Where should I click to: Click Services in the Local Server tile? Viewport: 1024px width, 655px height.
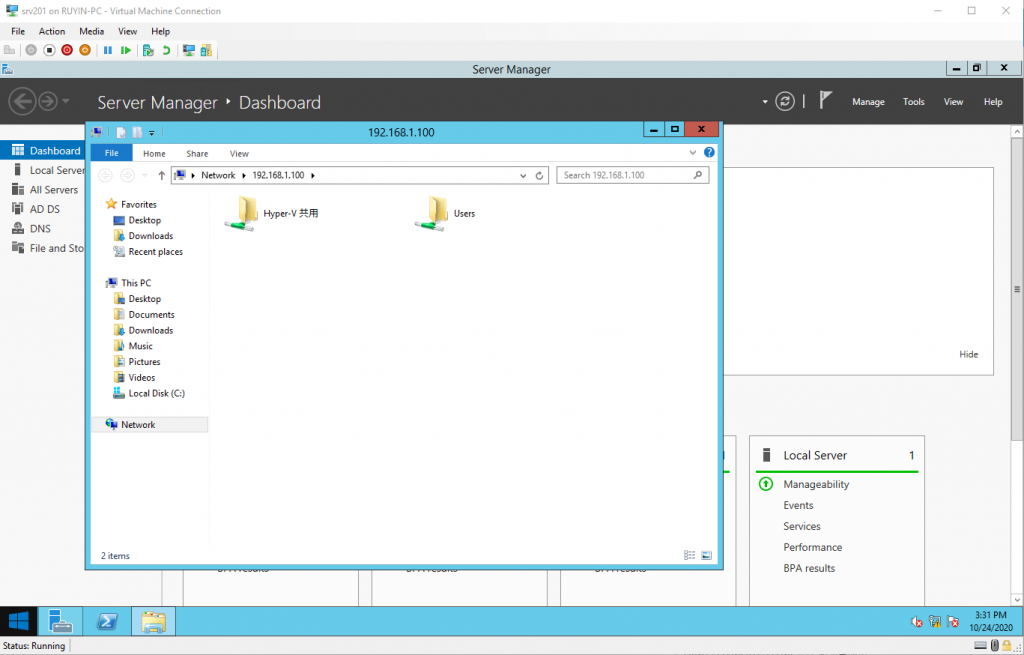click(801, 526)
